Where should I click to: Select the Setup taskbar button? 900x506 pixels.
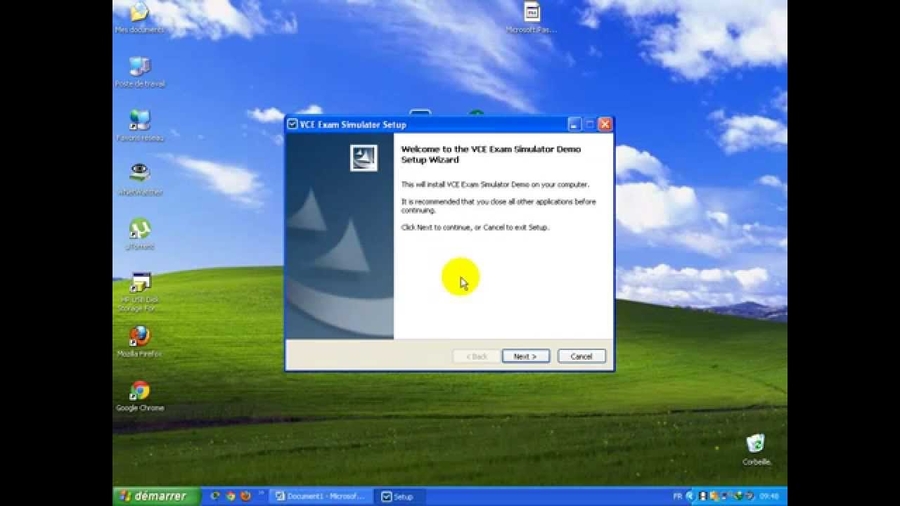[398, 496]
